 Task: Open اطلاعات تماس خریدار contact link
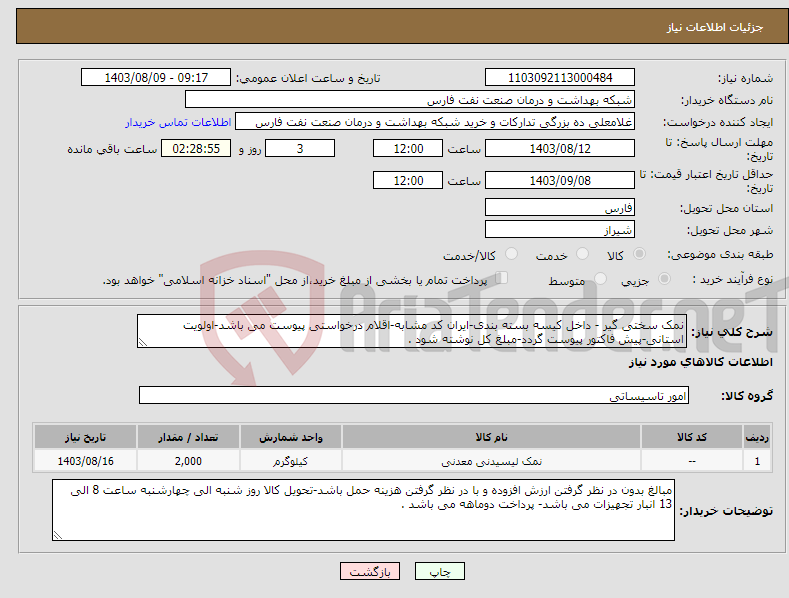coord(178,122)
